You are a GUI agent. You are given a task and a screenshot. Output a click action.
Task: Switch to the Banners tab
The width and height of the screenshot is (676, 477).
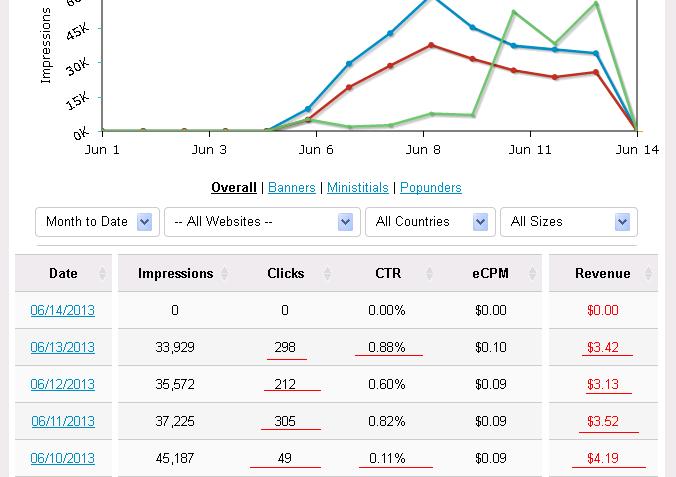coord(291,187)
